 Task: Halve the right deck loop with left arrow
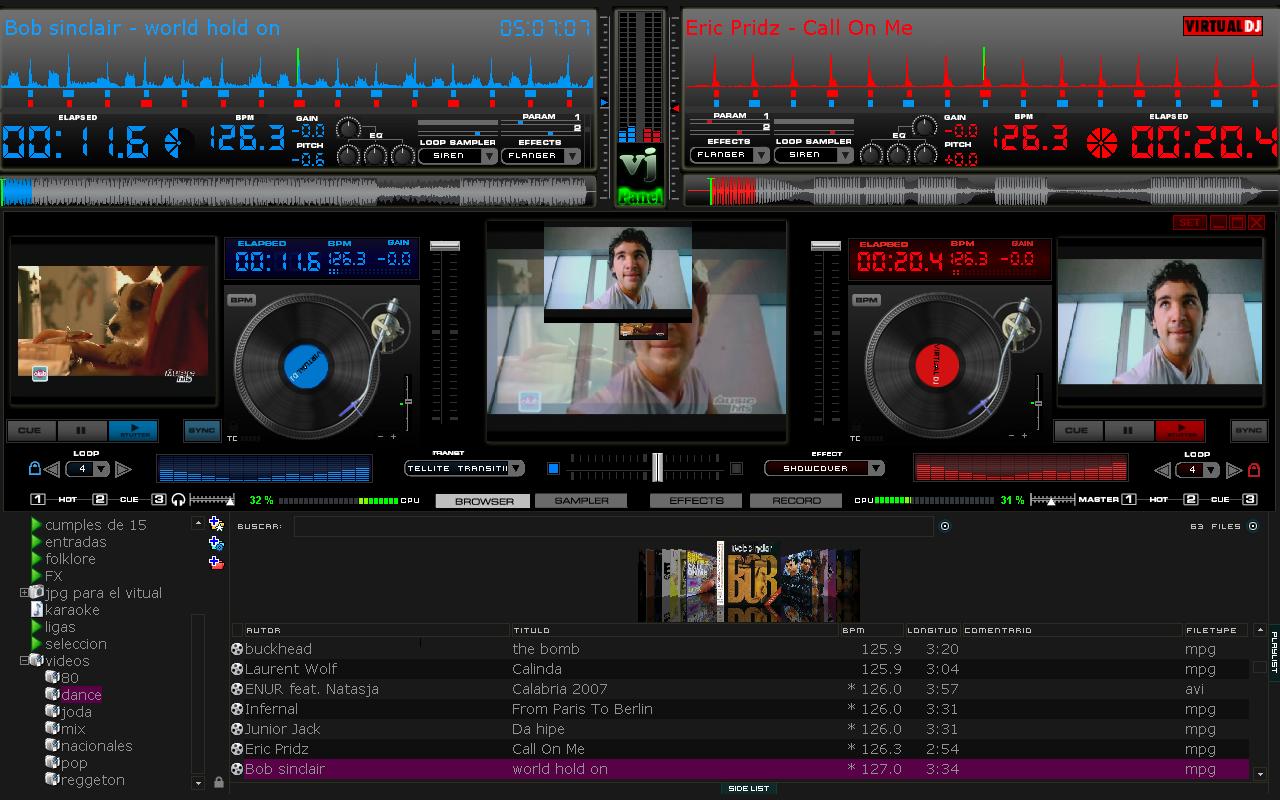pos(1161,469)
